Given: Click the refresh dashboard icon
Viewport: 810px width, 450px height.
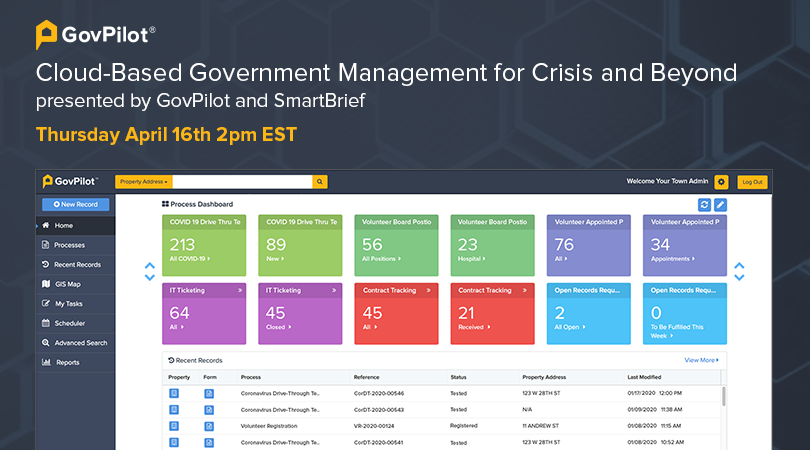Looking at the screenshot, I should coord(704,205).
